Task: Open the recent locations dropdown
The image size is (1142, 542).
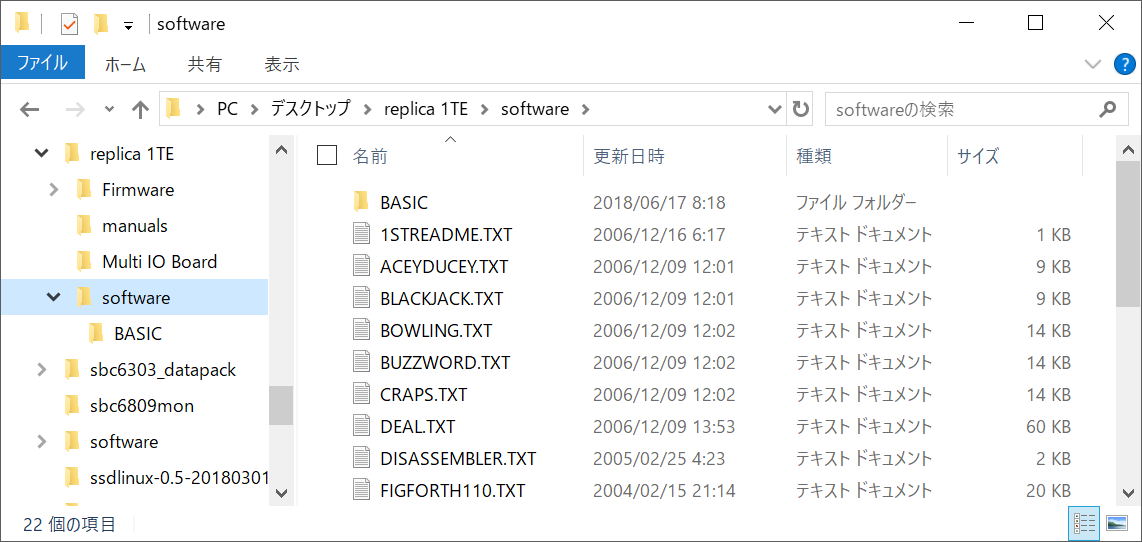Action: pyautogui.click(x=109, y=110)
